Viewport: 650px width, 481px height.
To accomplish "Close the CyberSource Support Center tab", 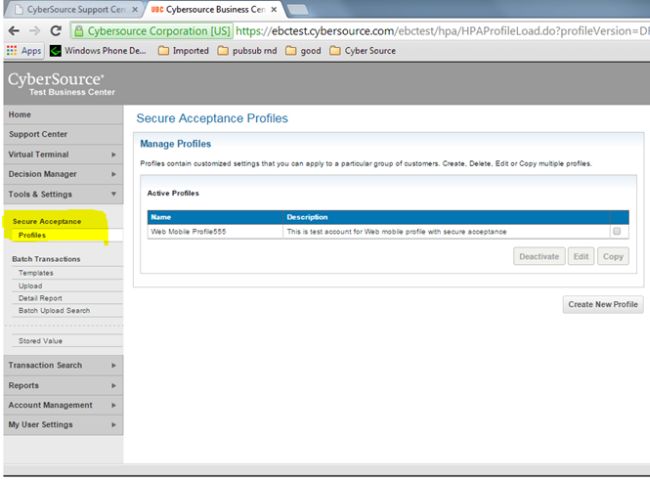I will pyautogui.click(x=135, y=10).
